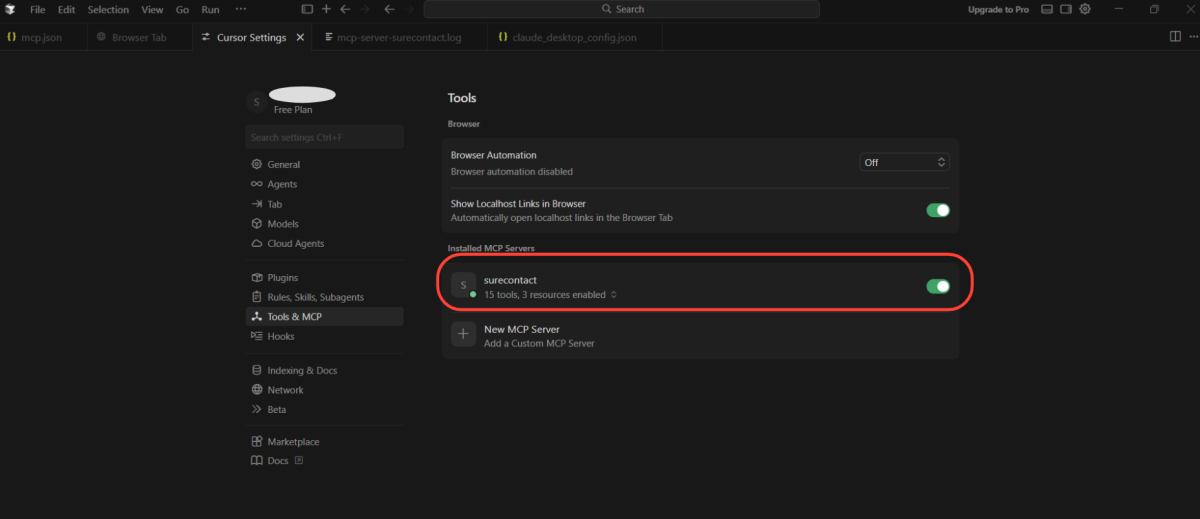The image size is (1200, 519).
Task: Expand surecontact tools and resources list
Action: (614, 295)
